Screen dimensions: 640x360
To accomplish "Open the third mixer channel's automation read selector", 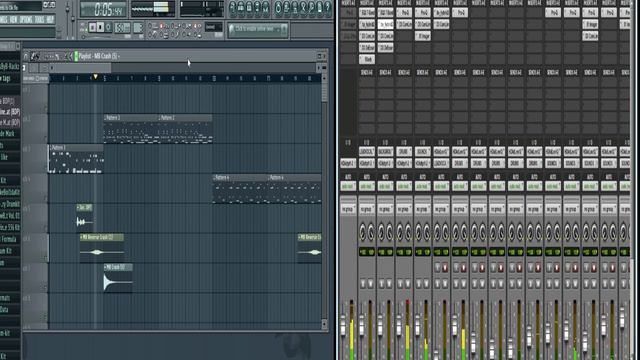I will point(385,187).
